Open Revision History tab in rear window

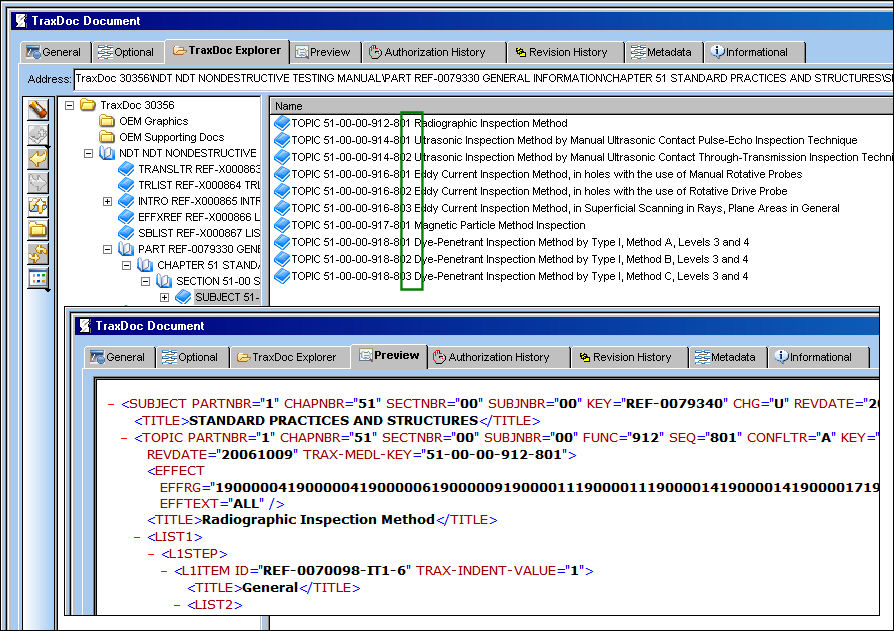pyautogui.click(x=564, y=52)
